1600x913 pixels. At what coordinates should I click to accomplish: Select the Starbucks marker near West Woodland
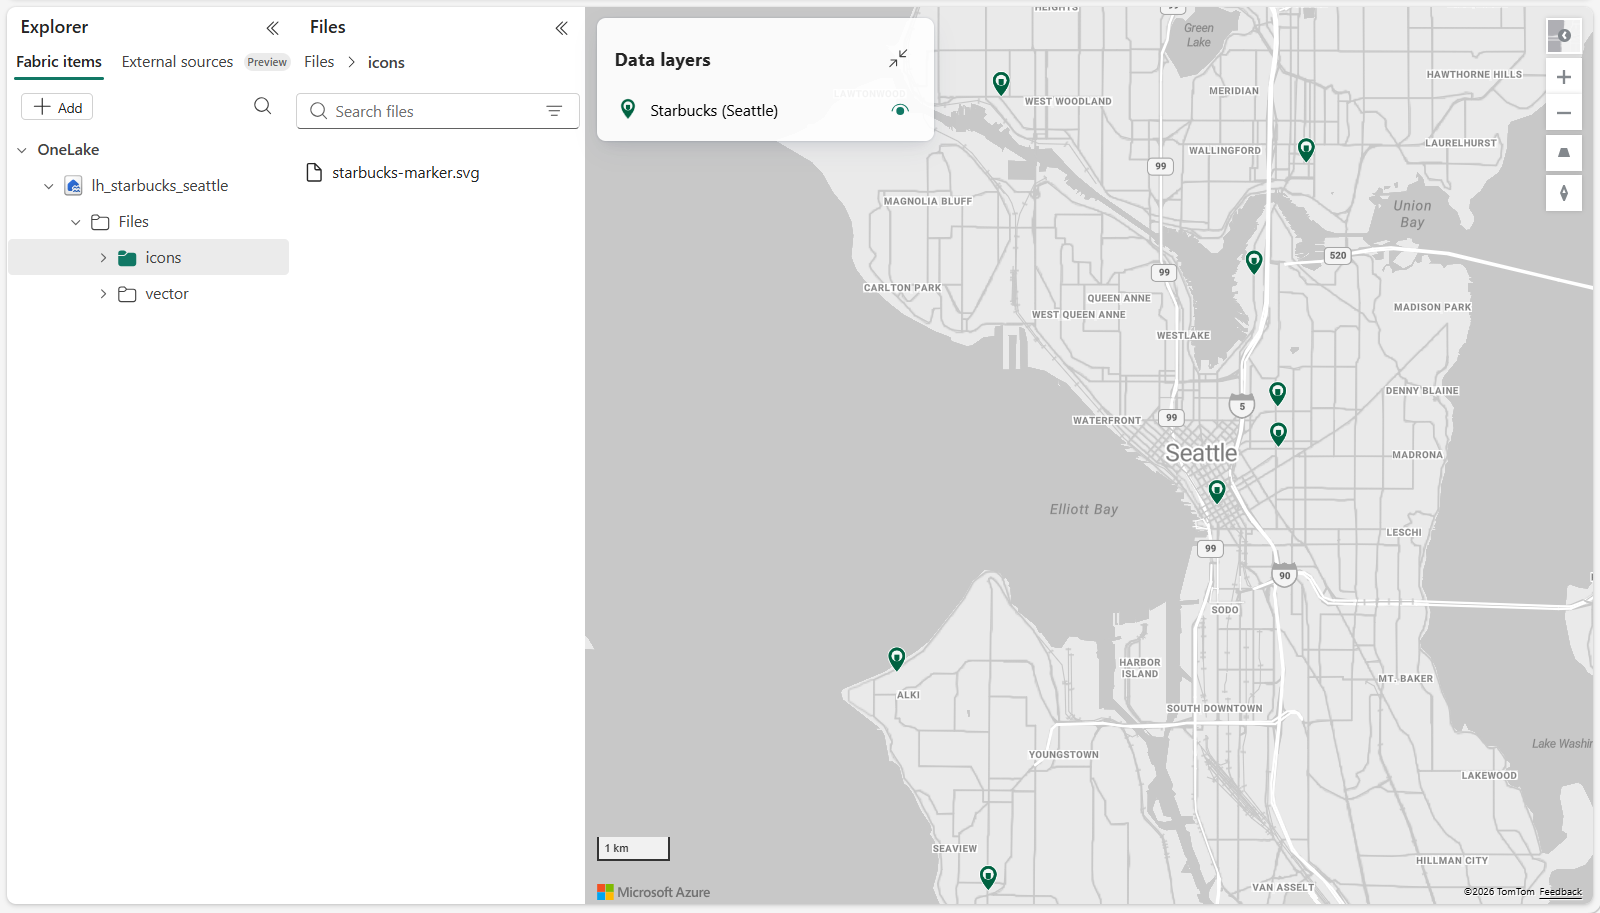point(1001,83)
